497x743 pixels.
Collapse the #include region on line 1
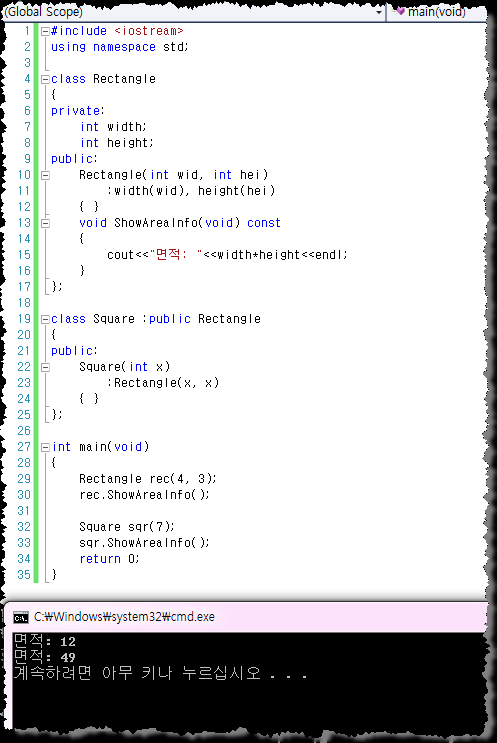click(45, 31)
